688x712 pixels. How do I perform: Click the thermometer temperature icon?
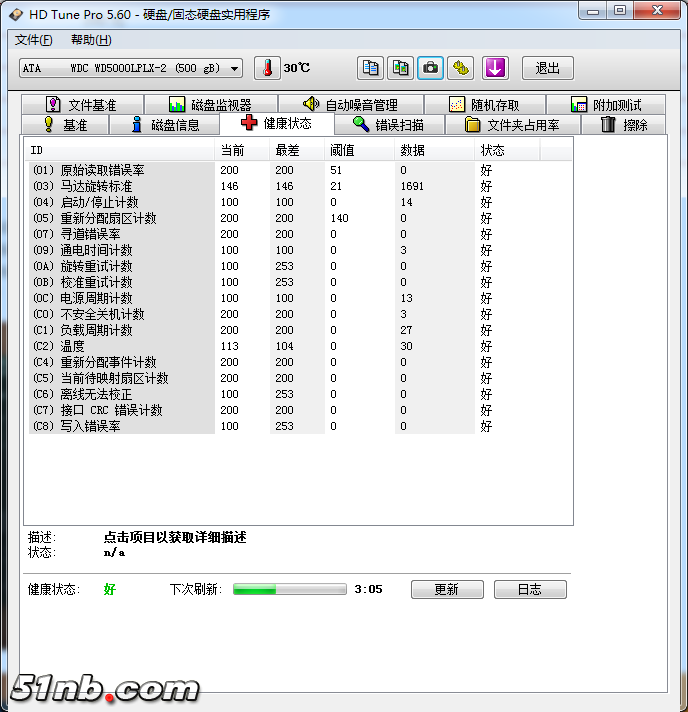tap(267, 68)
